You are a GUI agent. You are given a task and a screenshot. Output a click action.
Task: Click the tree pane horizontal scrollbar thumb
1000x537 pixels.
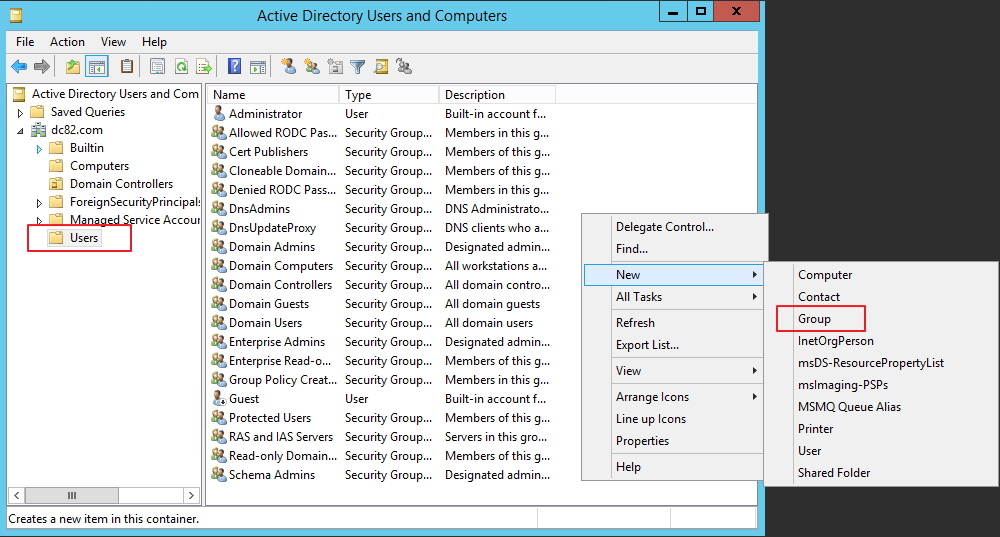(71, 496)
